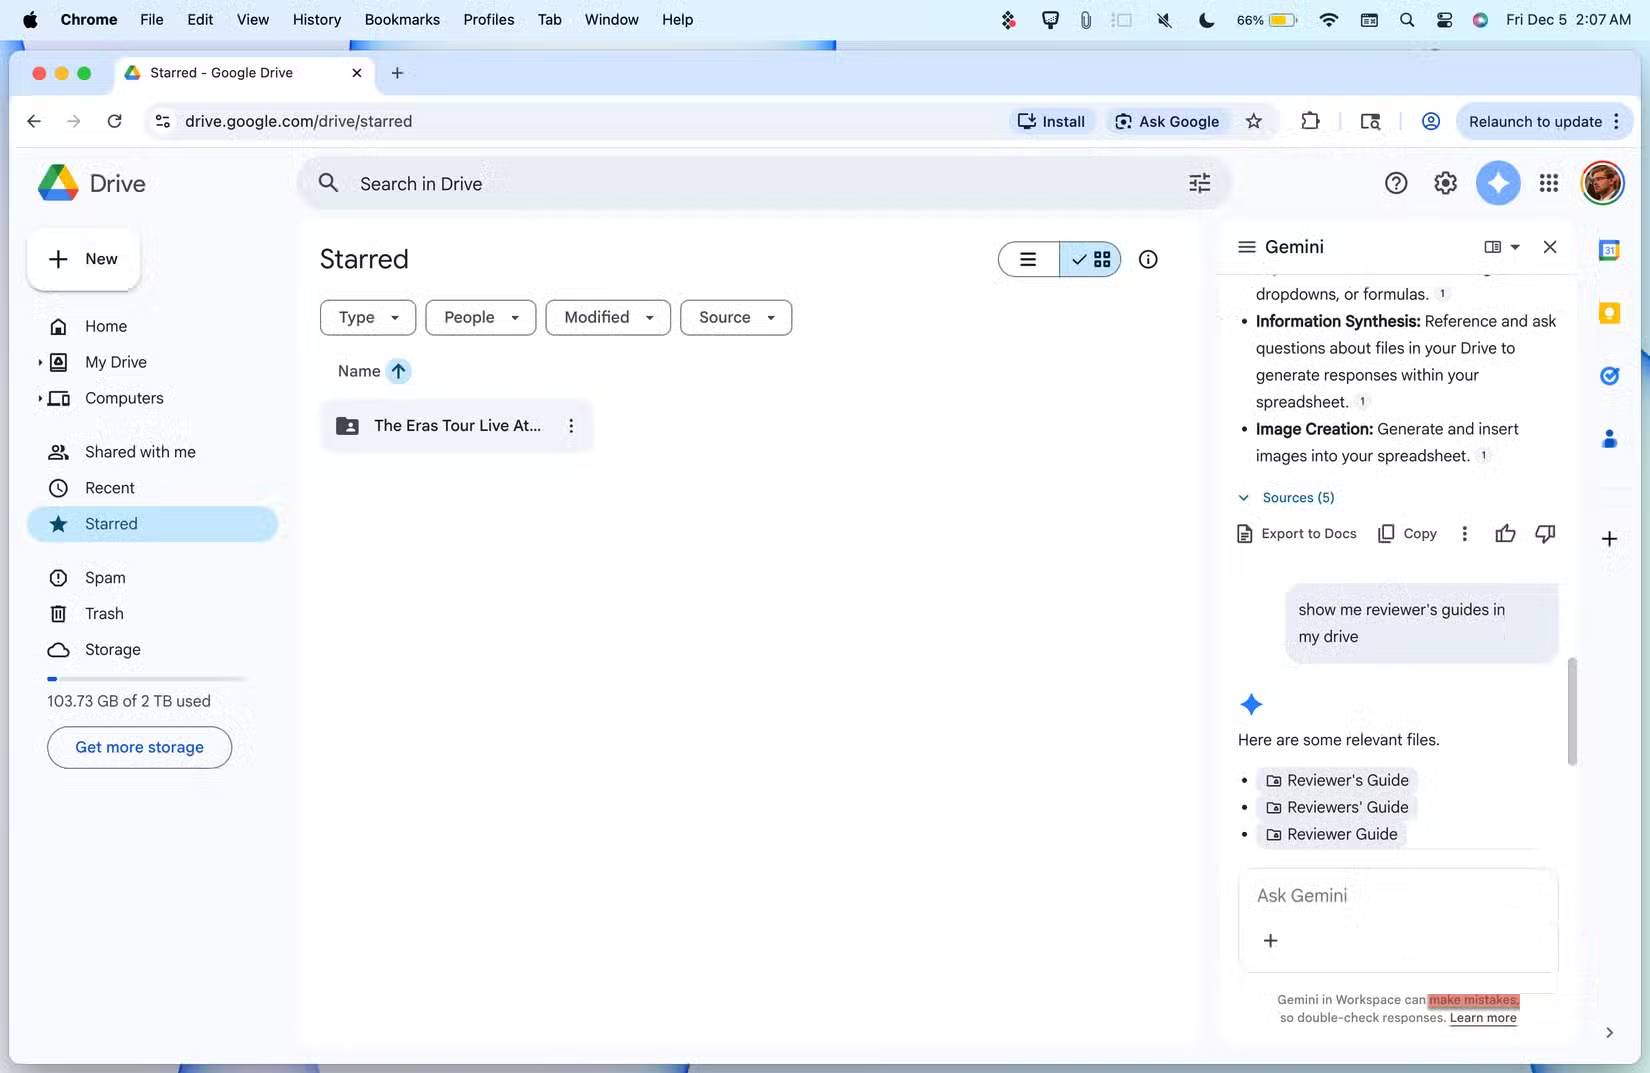
Task: Close the Gemini side panel
Action: coord(1550,247)
